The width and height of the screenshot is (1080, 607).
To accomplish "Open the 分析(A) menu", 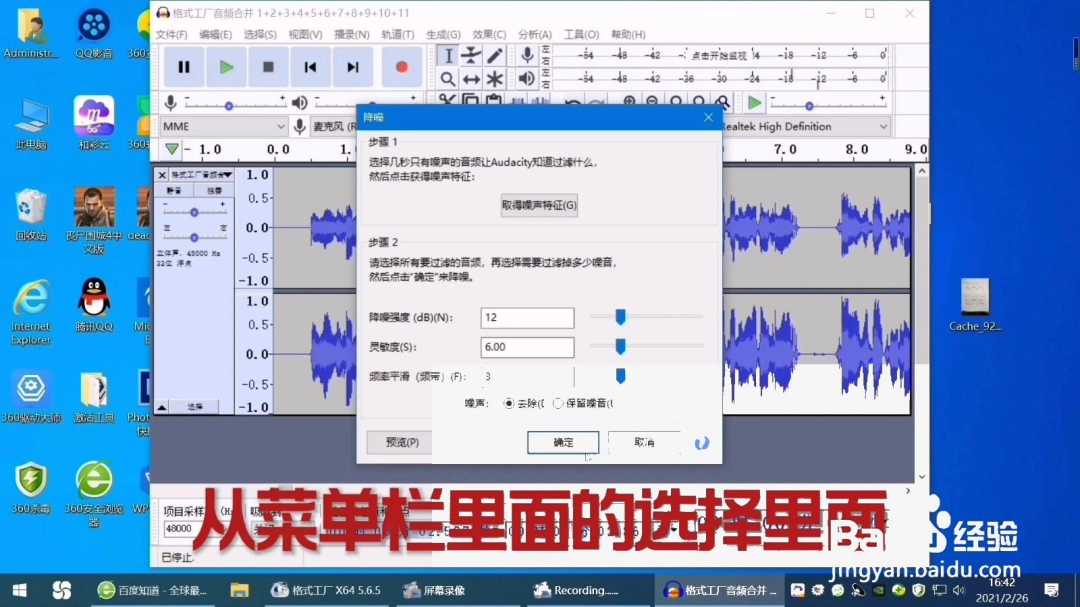I will [534, 34].
